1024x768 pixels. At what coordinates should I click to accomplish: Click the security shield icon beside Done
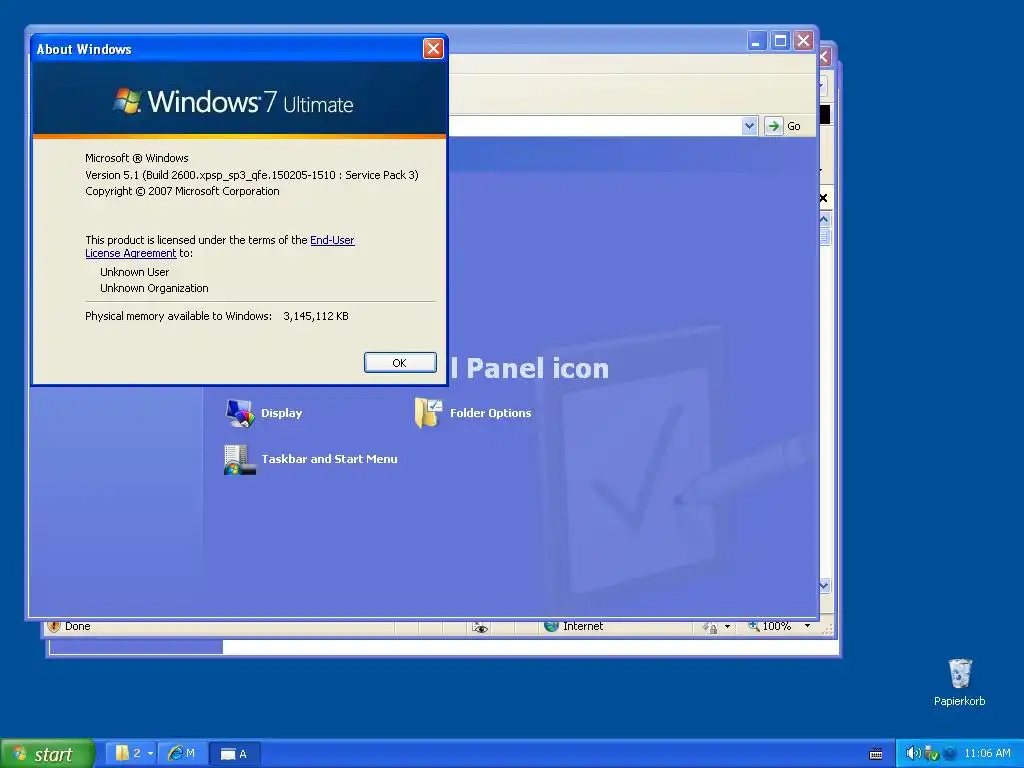click(x=54, y=626)
